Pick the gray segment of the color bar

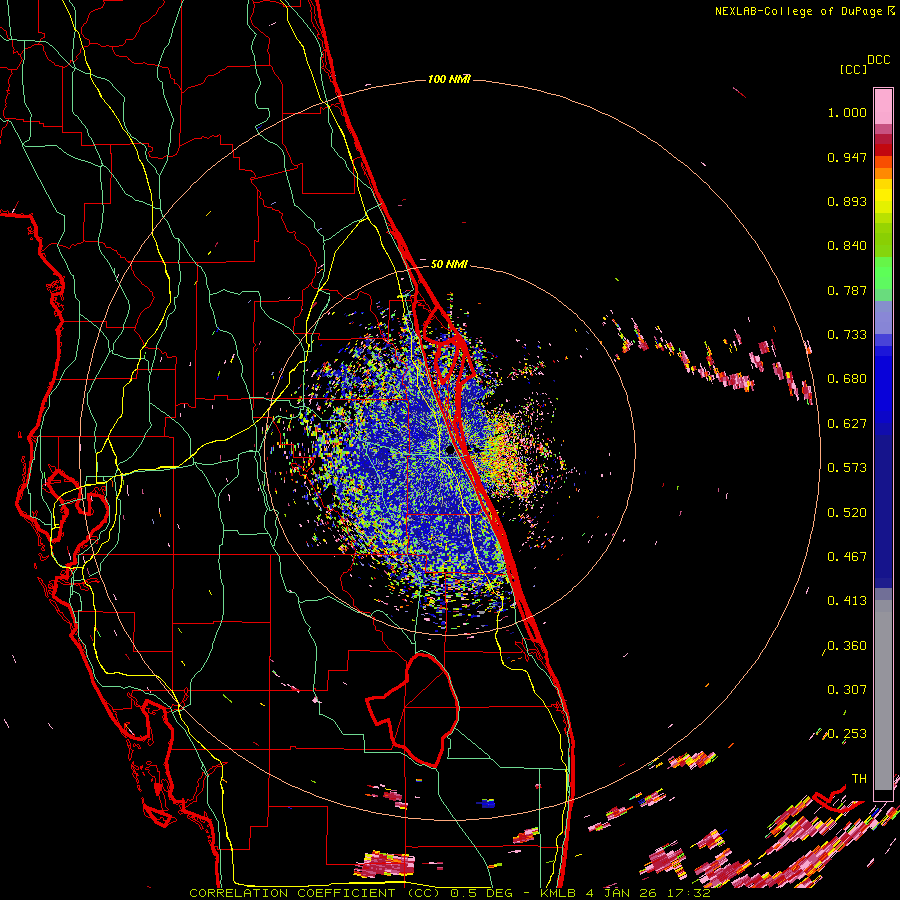point(883,695)
